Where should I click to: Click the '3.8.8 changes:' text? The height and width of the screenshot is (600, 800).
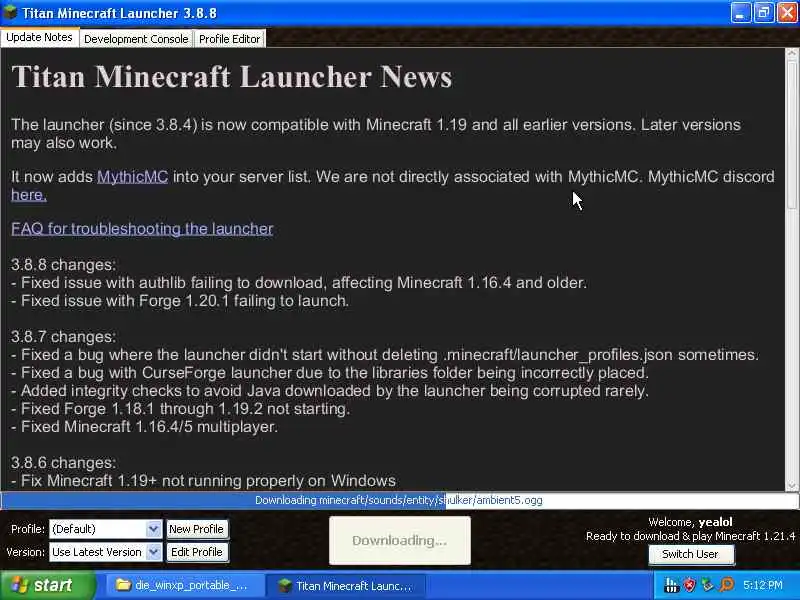[63, 265]
